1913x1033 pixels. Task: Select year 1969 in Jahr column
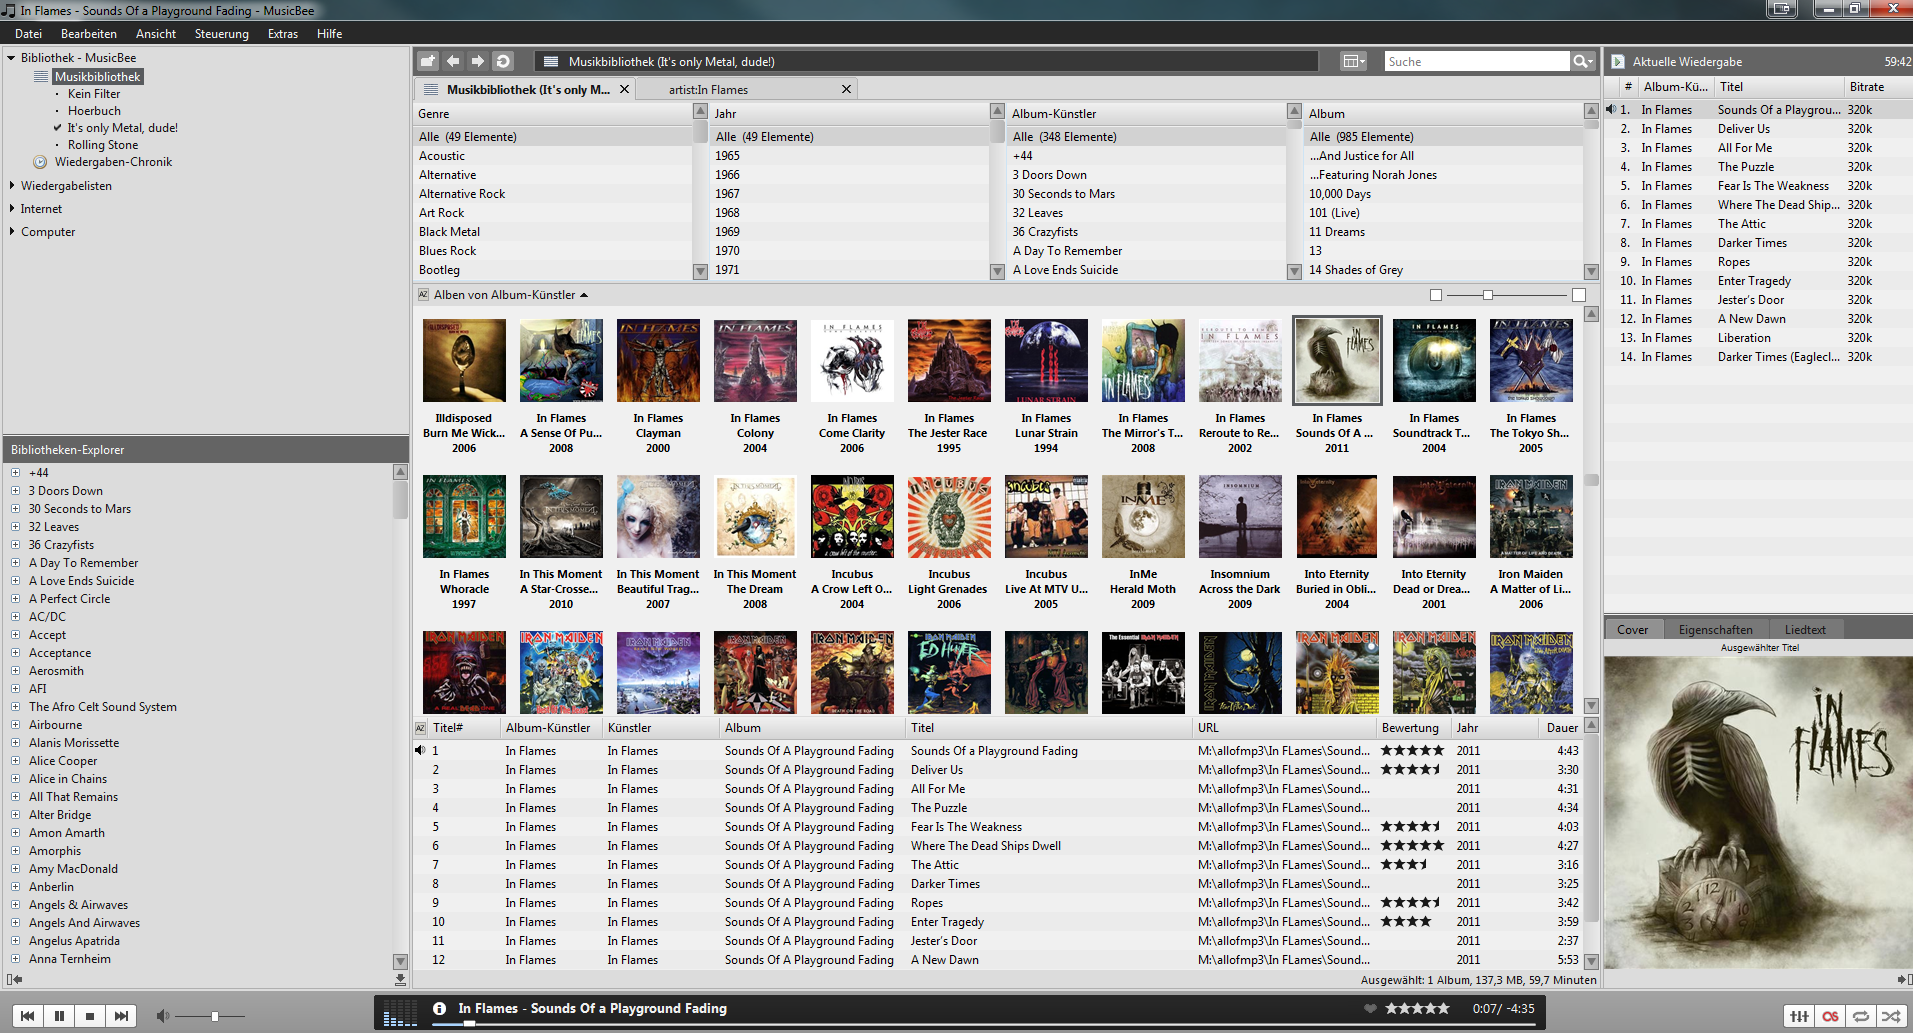pos(849,232)
